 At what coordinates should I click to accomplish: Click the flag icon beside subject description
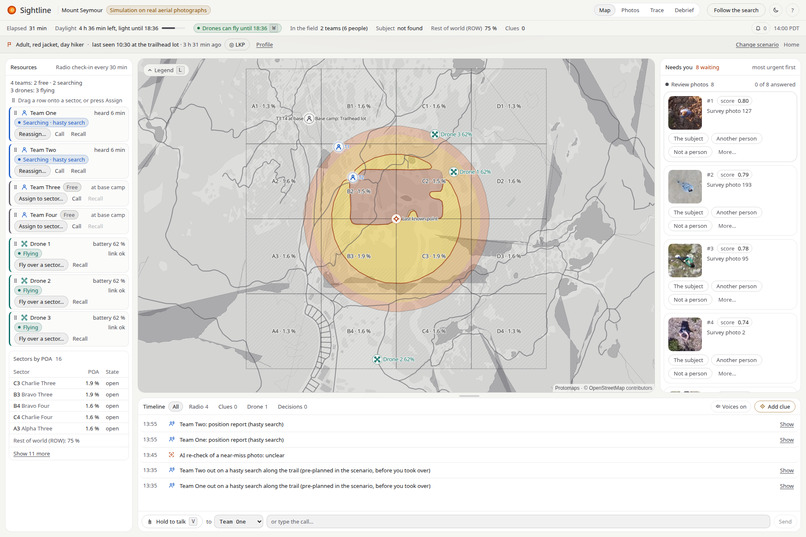tap(9, 45)
